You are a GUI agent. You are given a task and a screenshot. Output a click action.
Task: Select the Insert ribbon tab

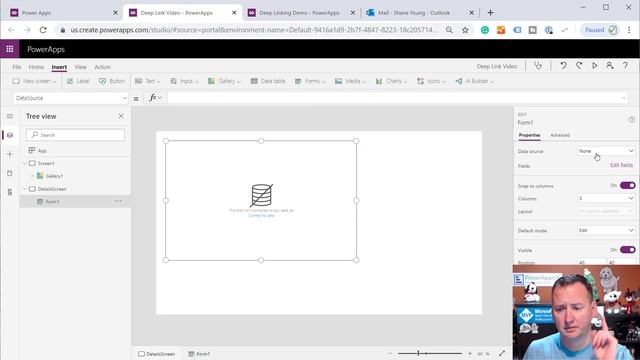tap(59, 67)
